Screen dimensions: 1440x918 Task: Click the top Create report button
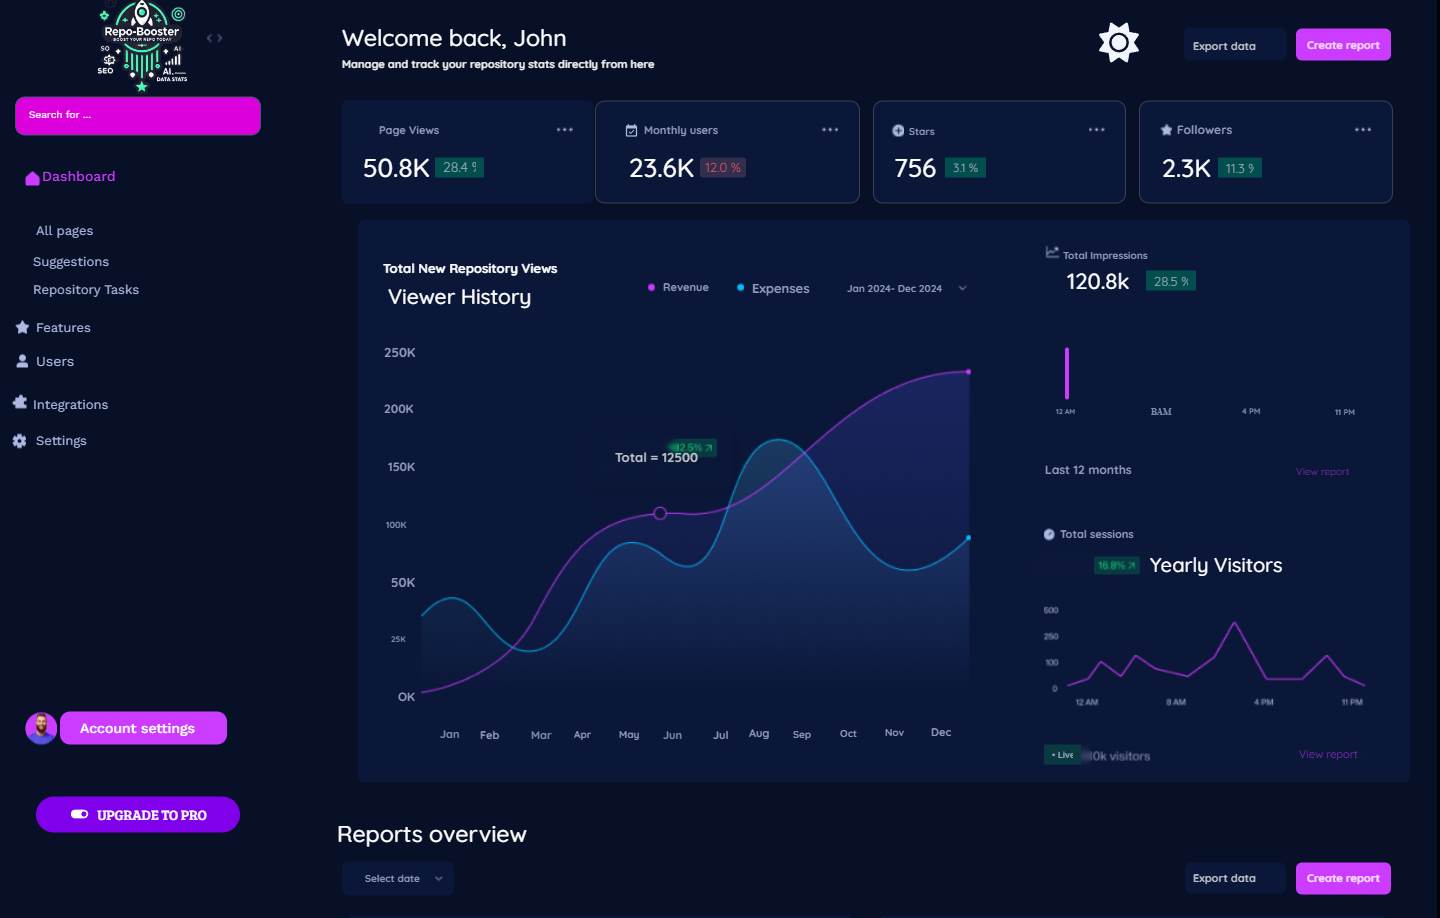[x=1343, y=45]
